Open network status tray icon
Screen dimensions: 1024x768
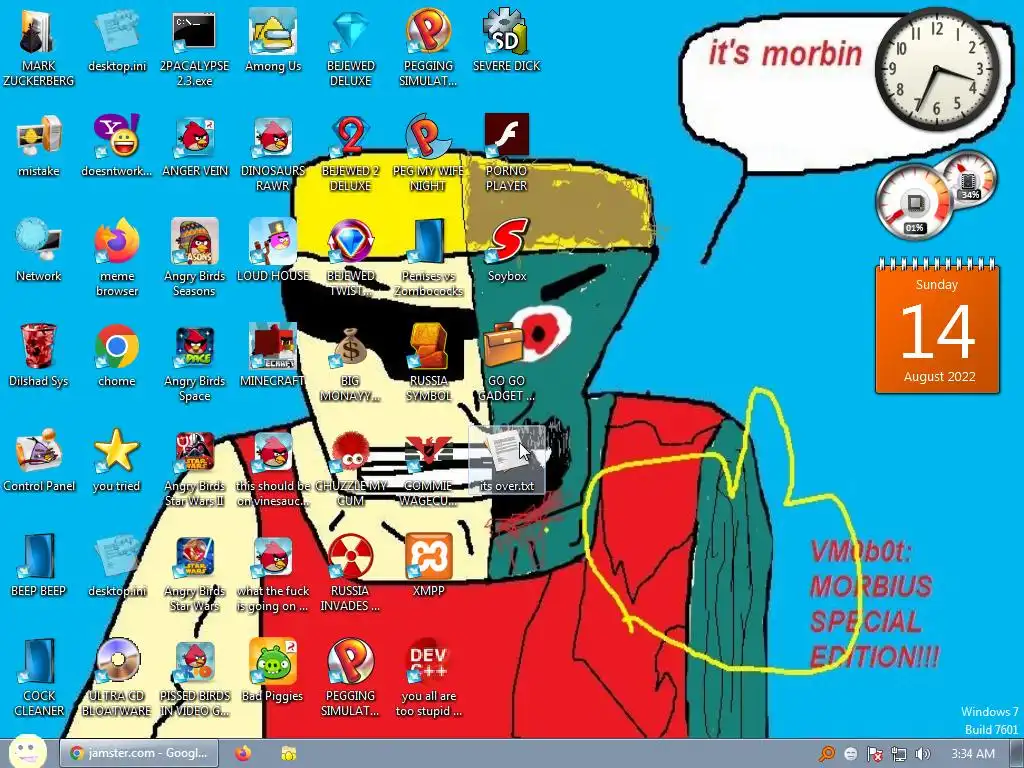tap(899, 754)
